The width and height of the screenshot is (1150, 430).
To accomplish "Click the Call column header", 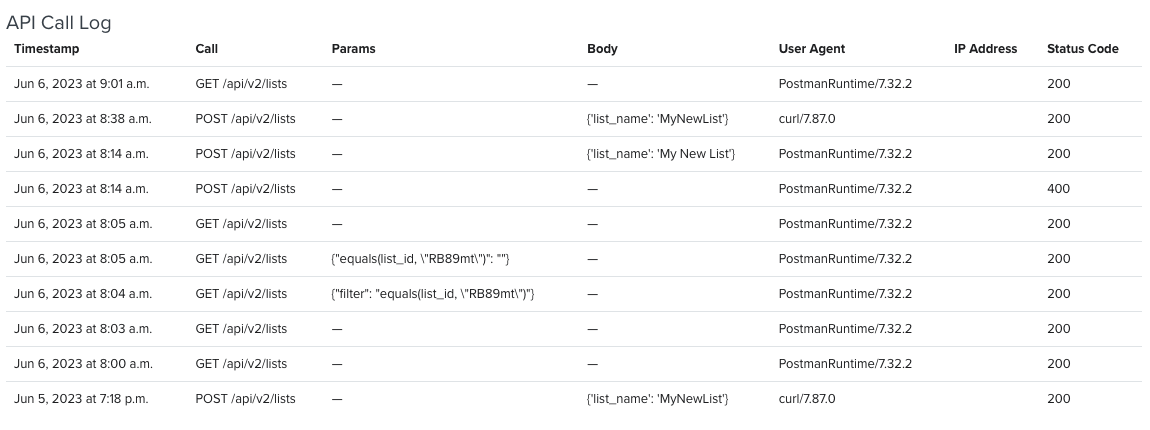I will point(207,49).
